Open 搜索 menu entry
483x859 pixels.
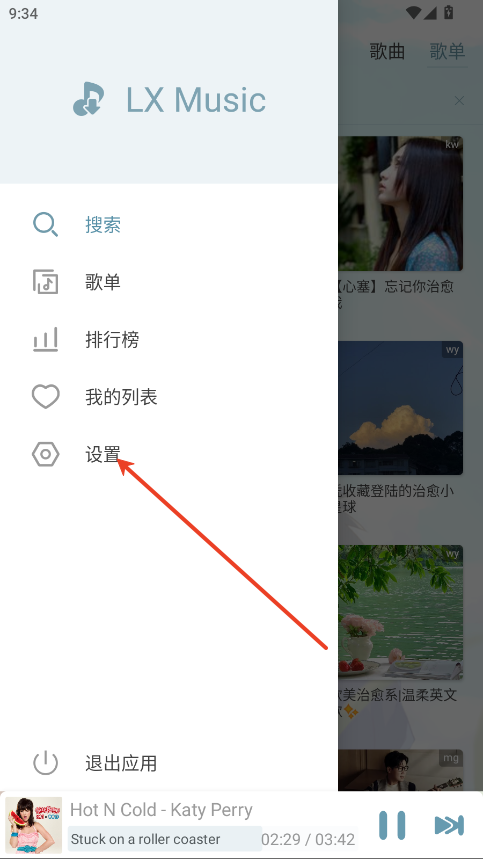tap(103, 225)
